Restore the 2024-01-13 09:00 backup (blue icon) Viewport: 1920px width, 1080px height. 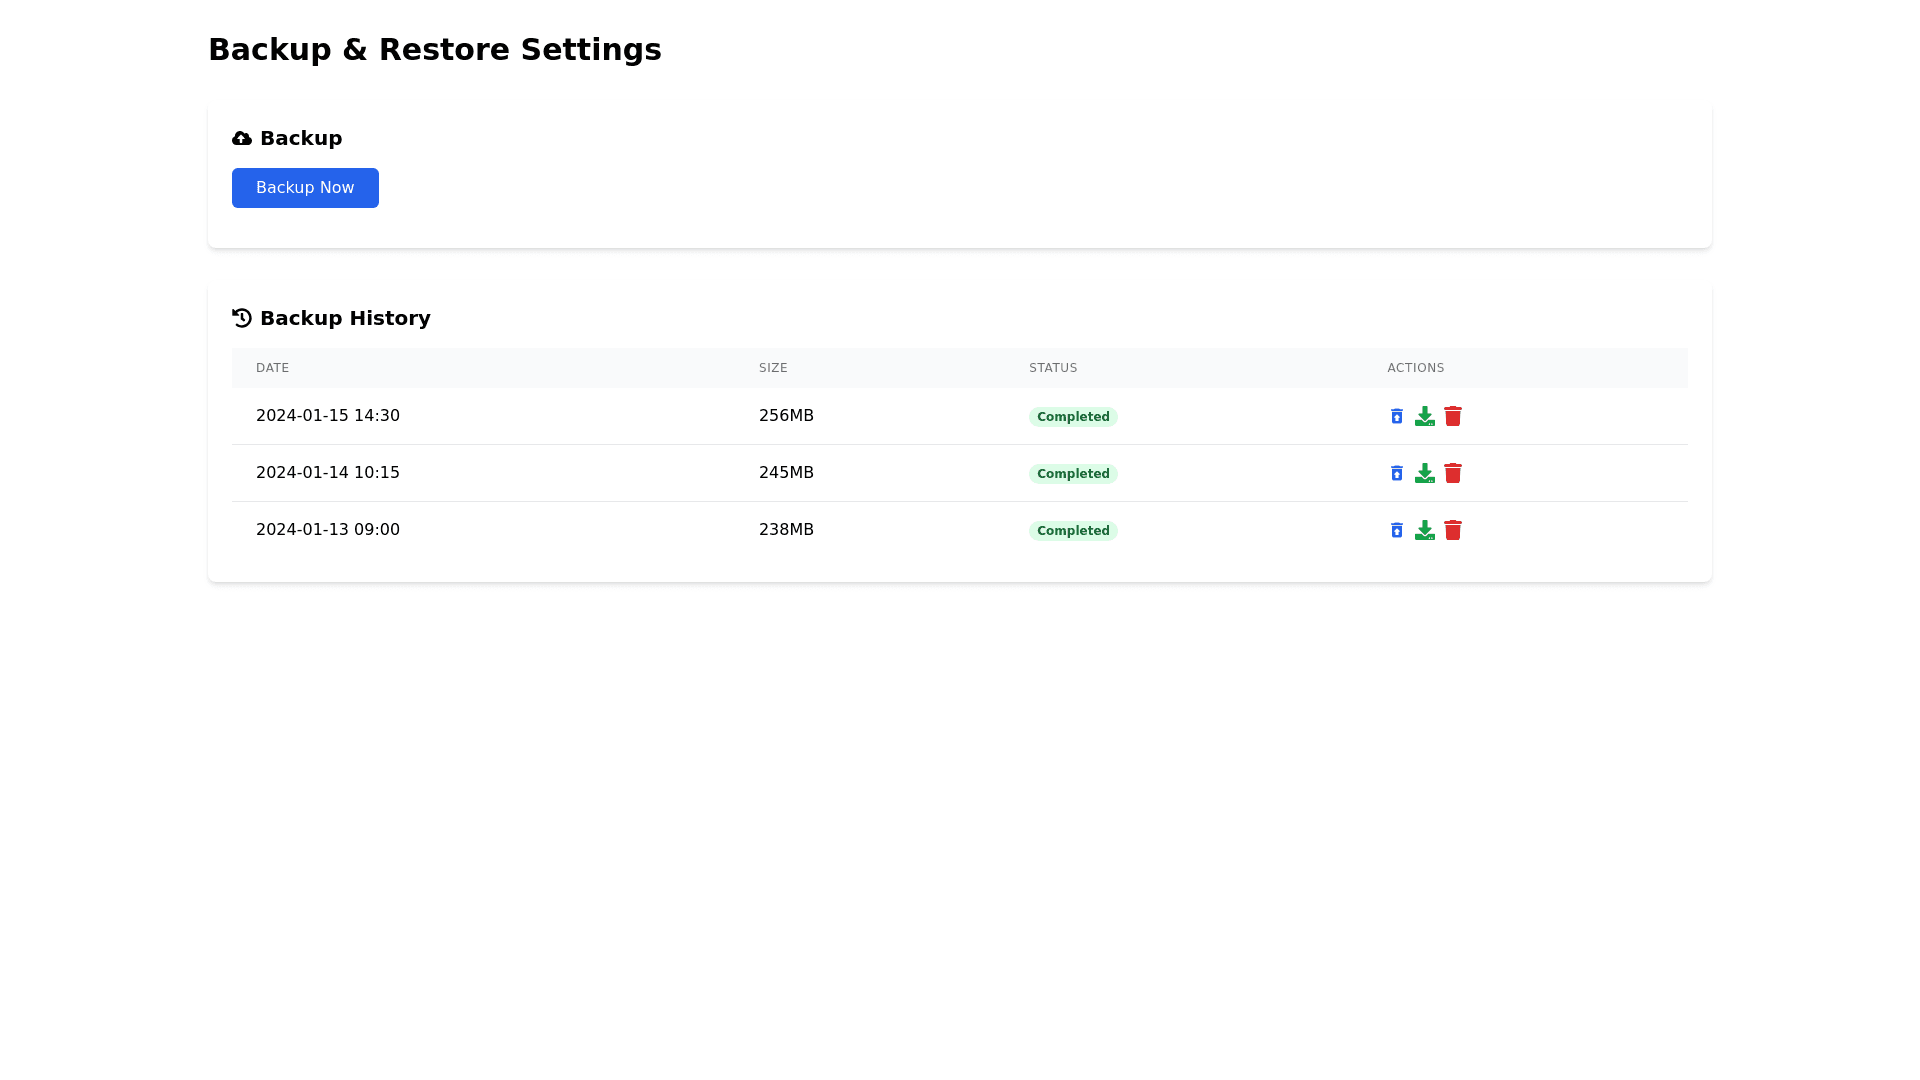pos(1396,530)
